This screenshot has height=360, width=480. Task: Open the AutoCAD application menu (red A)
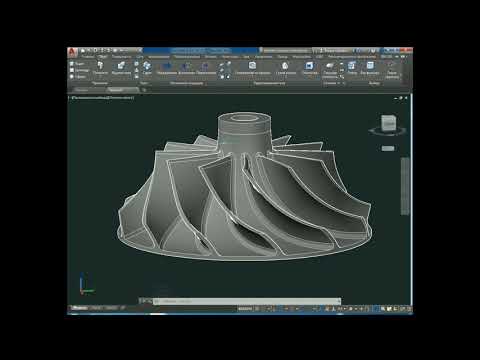pos(72,52)
